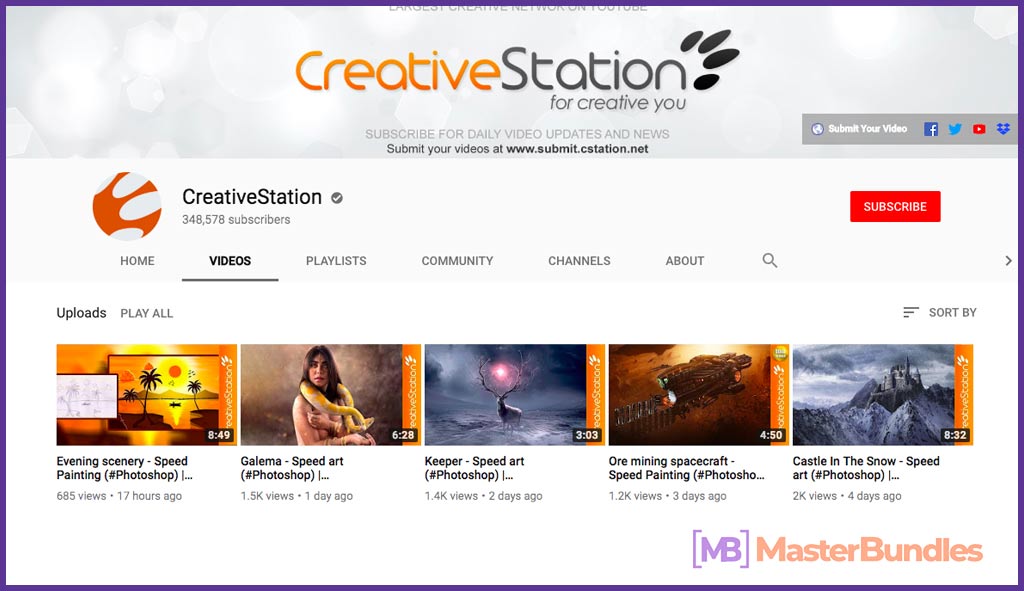Expand tabs with the right chevron arrow

pos(1008,261)
